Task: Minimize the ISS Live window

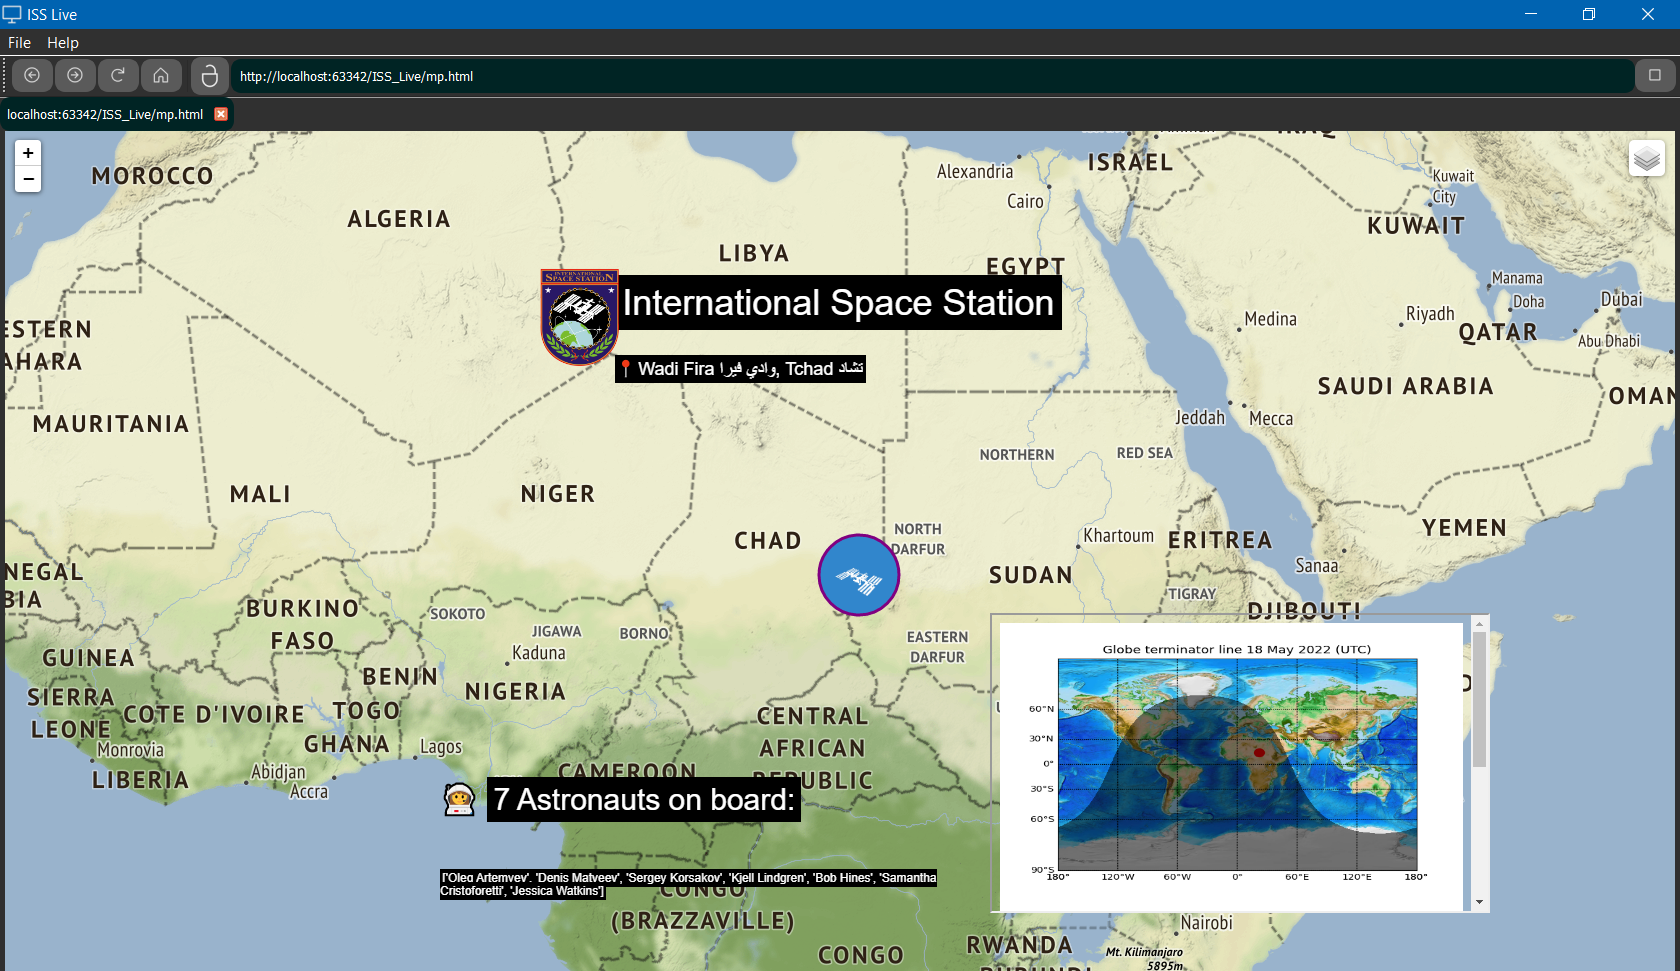Action: 1531,14
